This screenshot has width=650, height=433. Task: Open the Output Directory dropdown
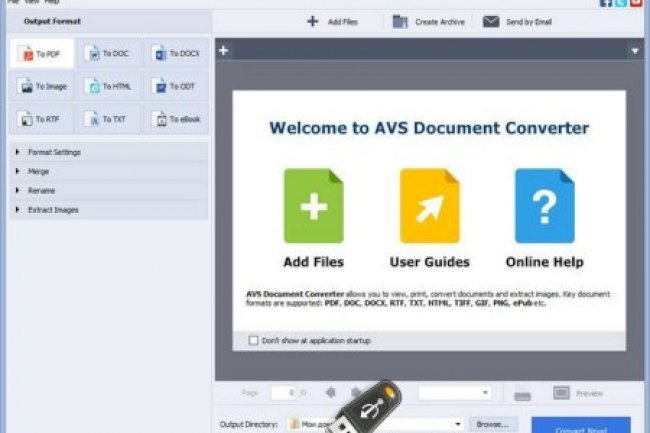coord(458,424)
